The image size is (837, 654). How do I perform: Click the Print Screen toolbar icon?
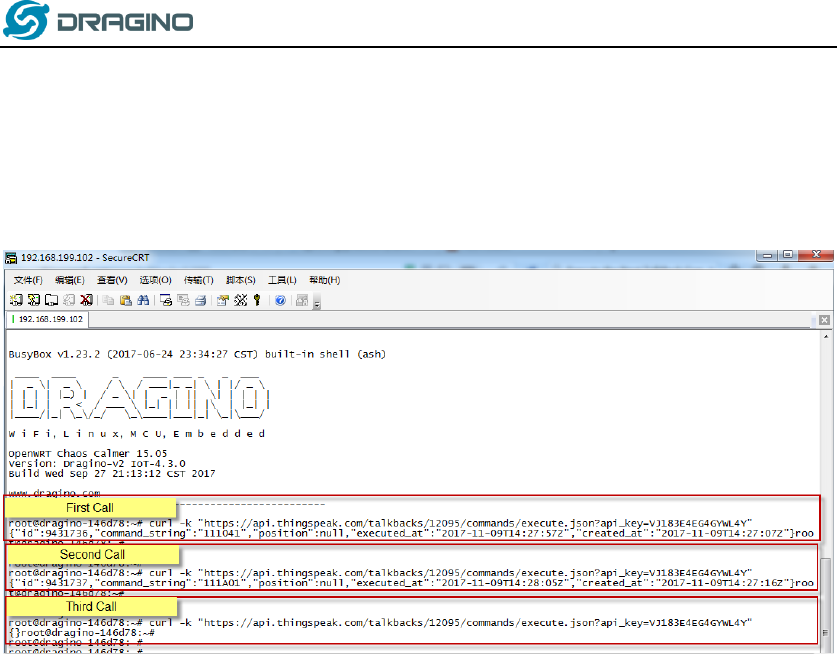(x=166, y=300)
